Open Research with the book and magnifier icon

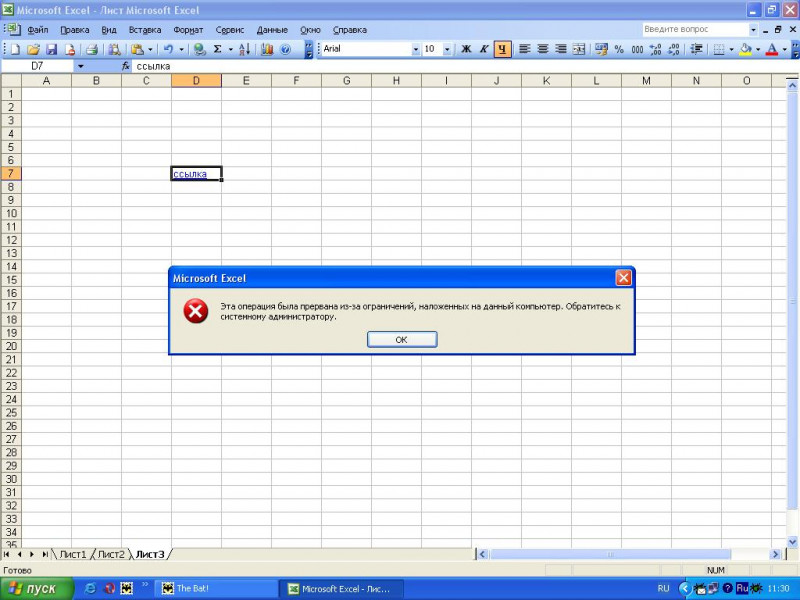[114, 49]
